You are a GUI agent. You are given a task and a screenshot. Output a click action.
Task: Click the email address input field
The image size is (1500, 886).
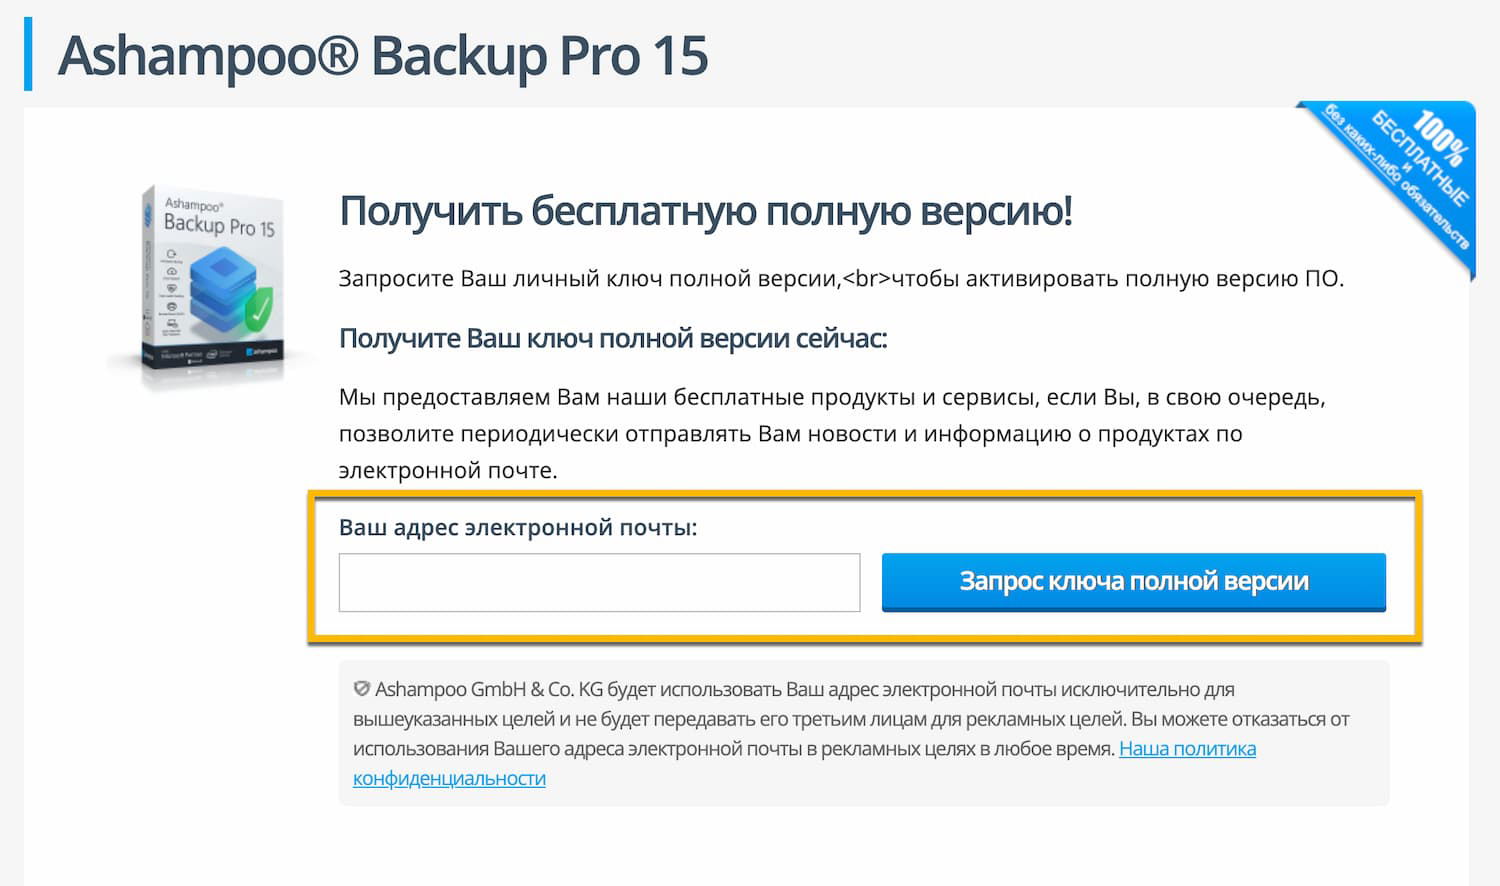pyautogui.click(x=599, y=581)
